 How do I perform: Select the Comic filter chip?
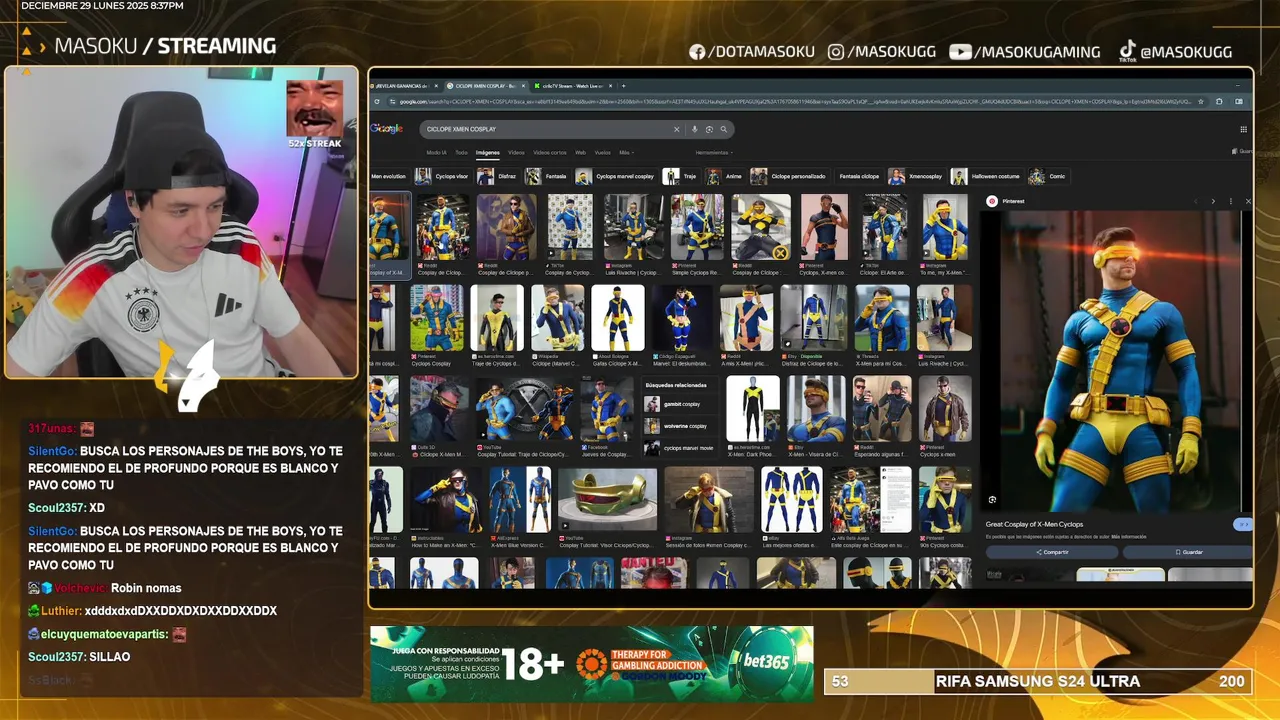tap(1048, 176)
